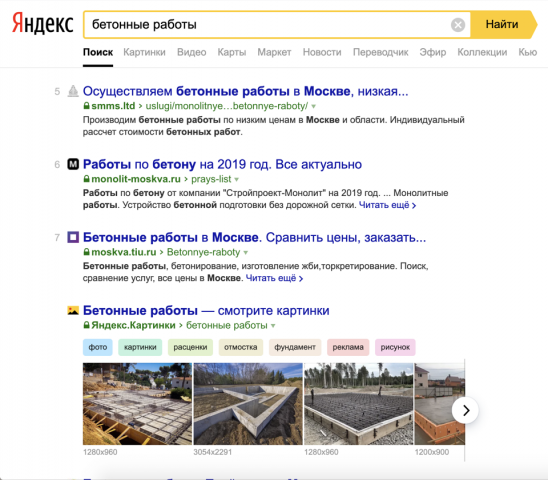
Task: Clear the search query with X icon
Action: (x=458, y=25)
